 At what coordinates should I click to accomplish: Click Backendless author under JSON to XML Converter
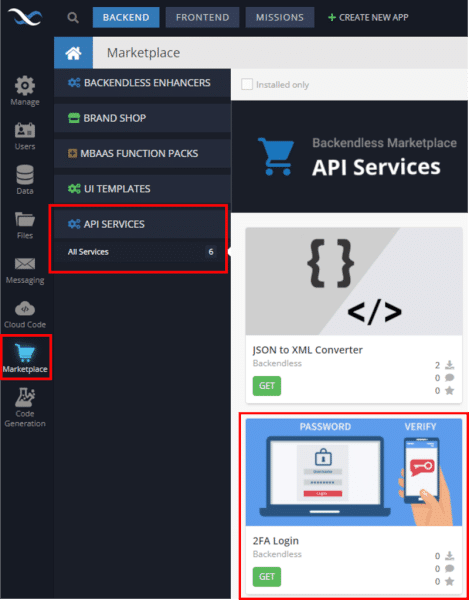click(277, 363)
